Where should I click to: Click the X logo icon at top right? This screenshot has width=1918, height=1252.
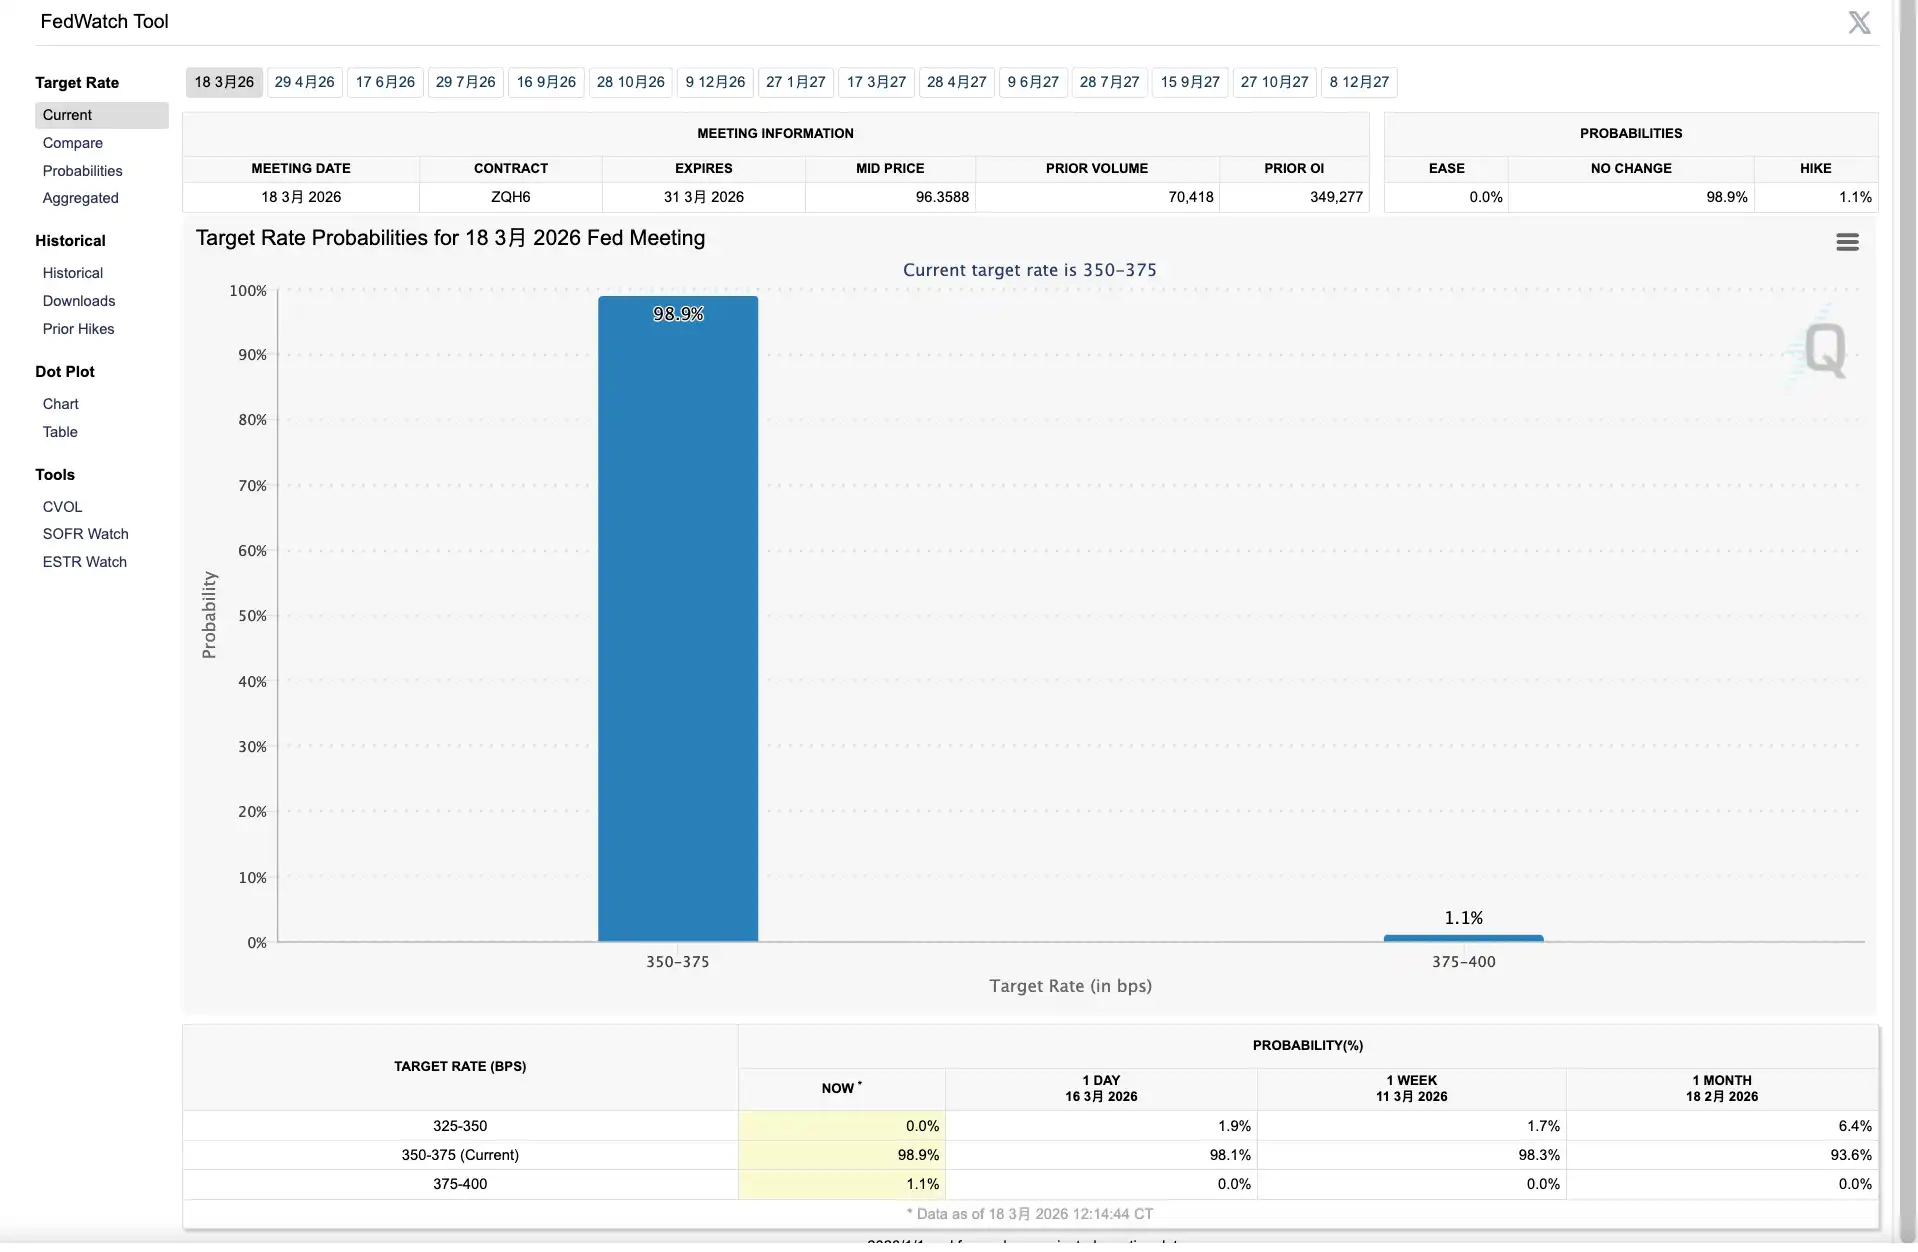(1859, 23)
